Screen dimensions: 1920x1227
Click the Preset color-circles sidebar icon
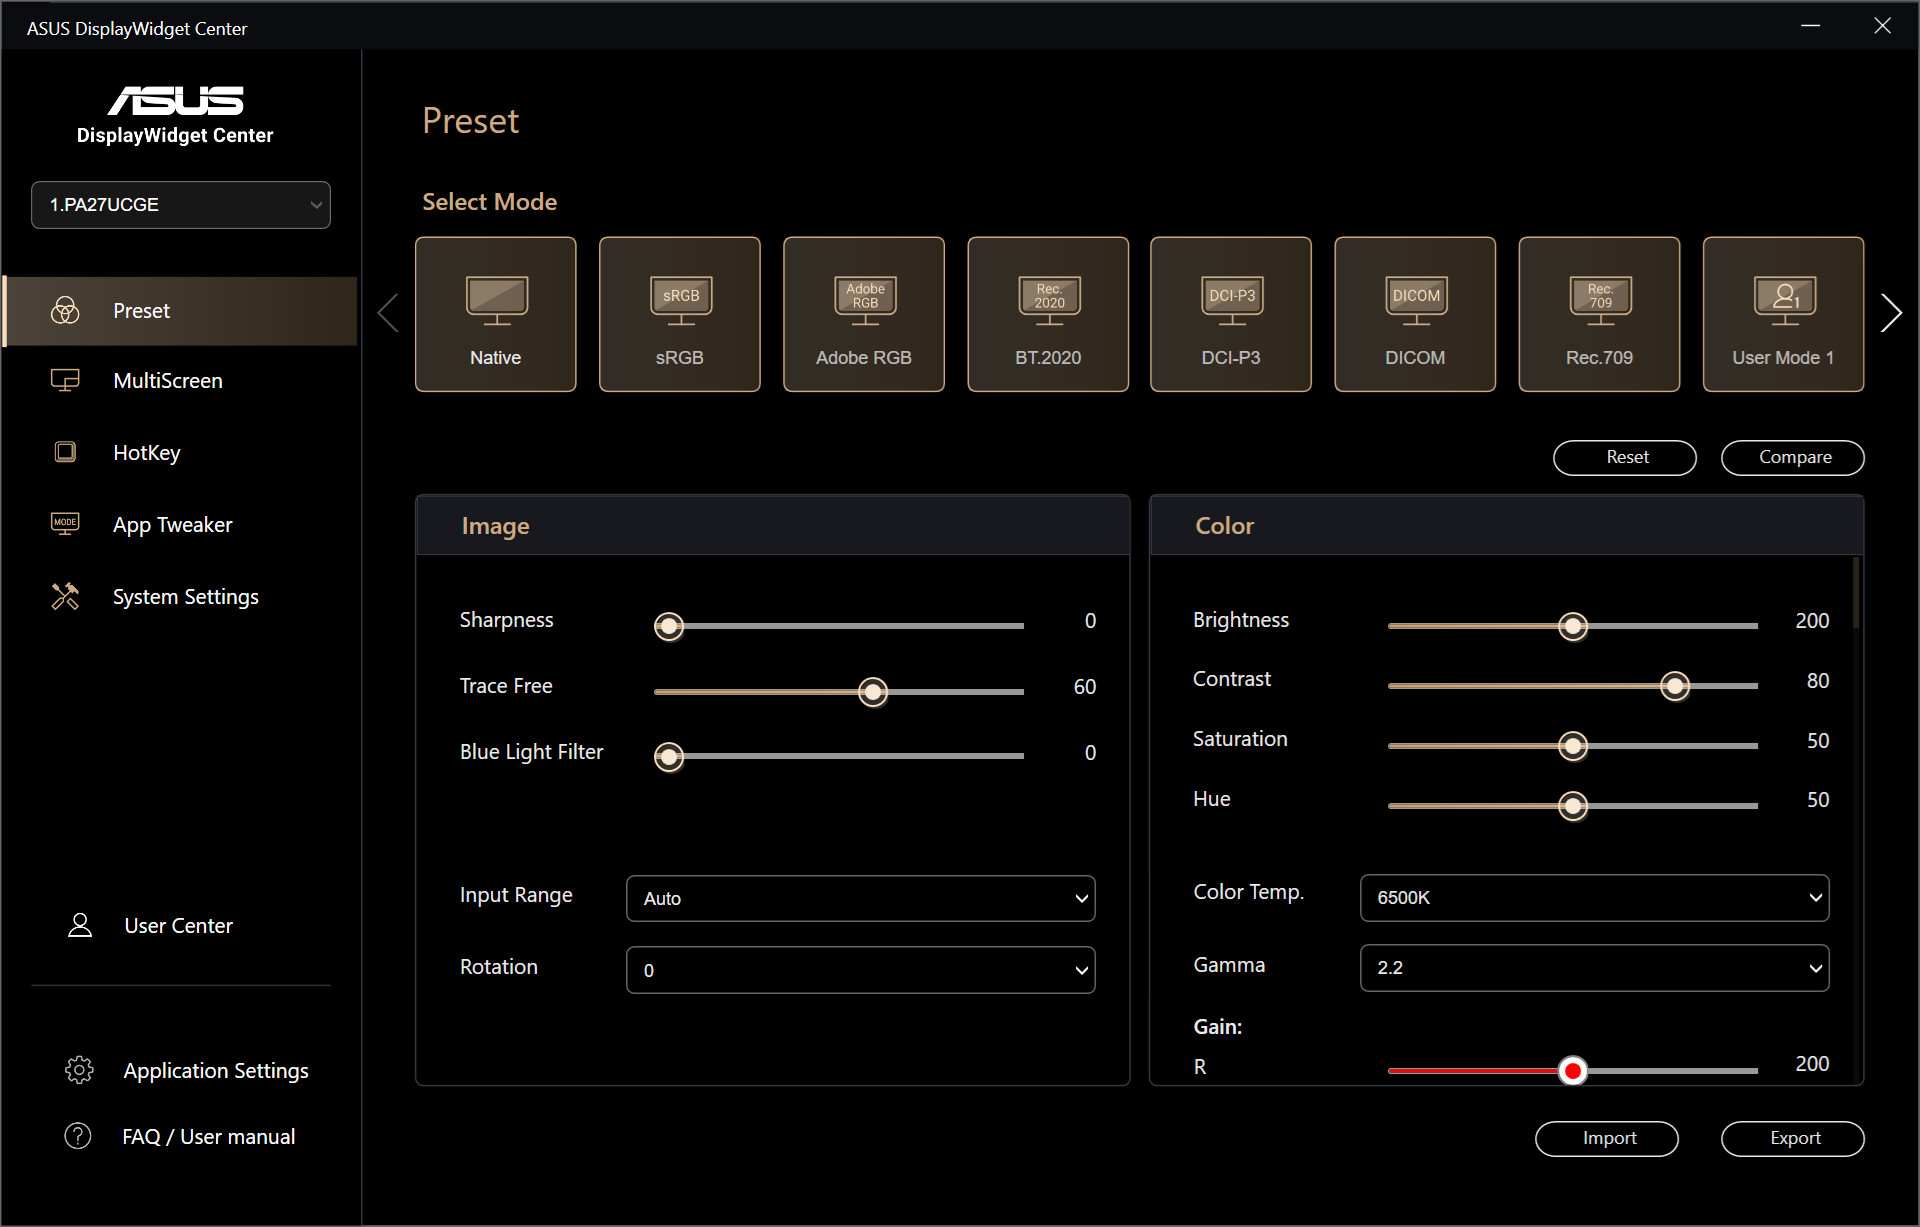65,311
